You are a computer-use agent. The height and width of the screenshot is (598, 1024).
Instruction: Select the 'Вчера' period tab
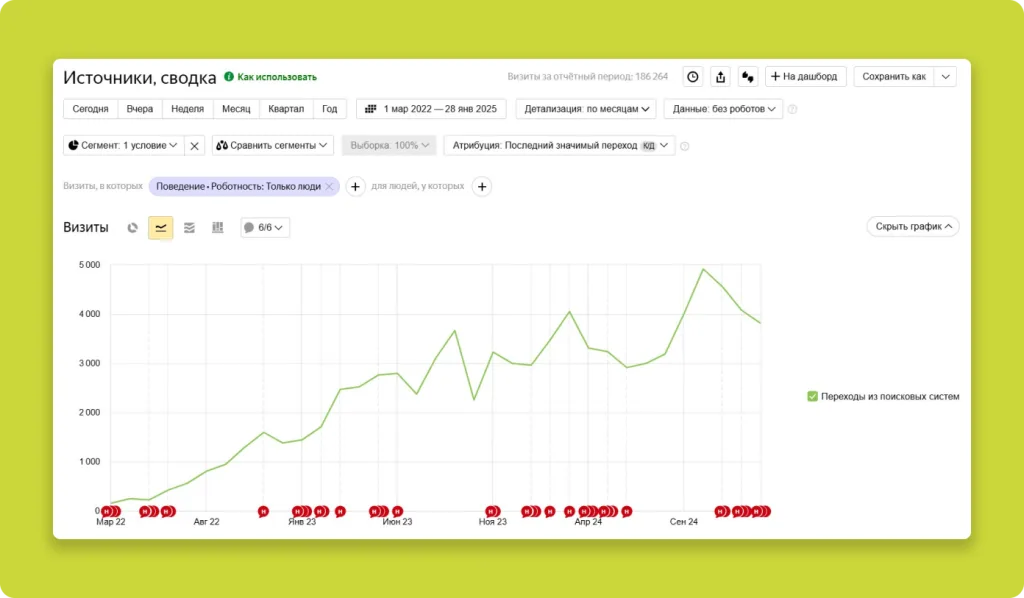click(140, 109)
